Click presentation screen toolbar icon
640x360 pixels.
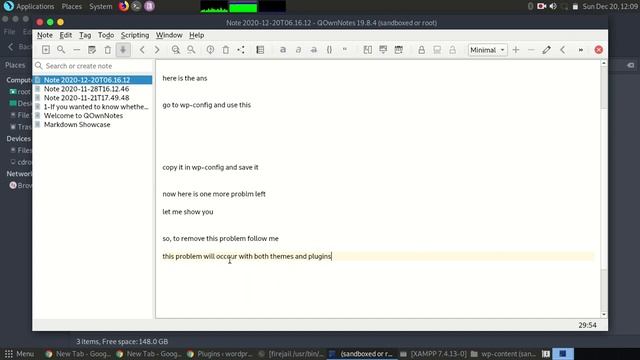pyautogui.click(x=383, y=50)
